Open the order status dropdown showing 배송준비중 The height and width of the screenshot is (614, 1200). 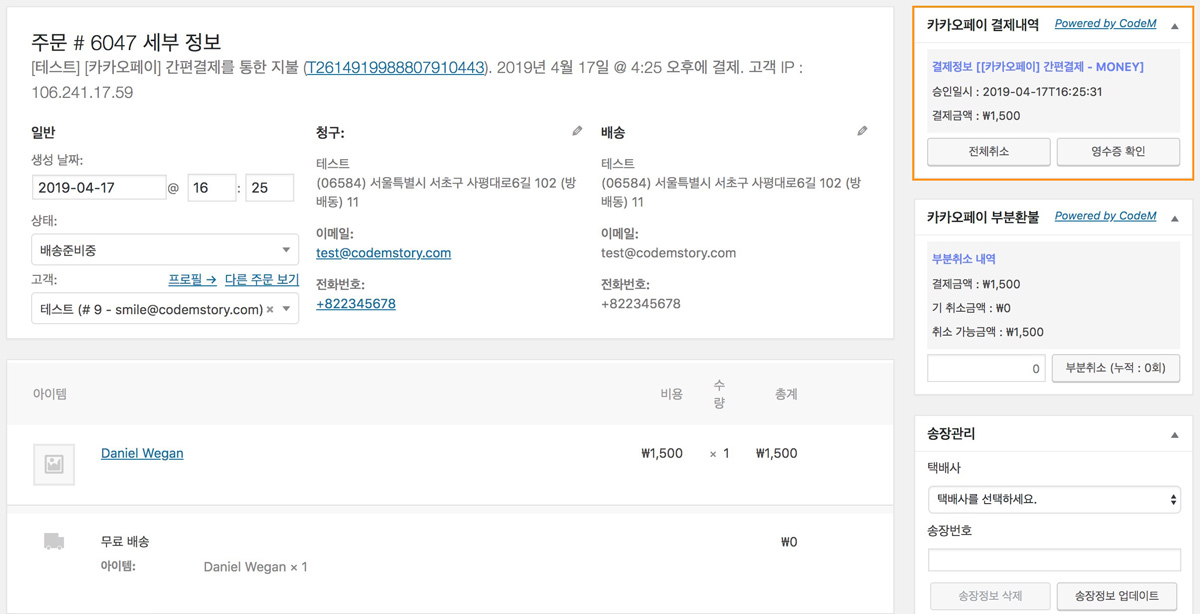pyautogui.click(x=164, y=249)
